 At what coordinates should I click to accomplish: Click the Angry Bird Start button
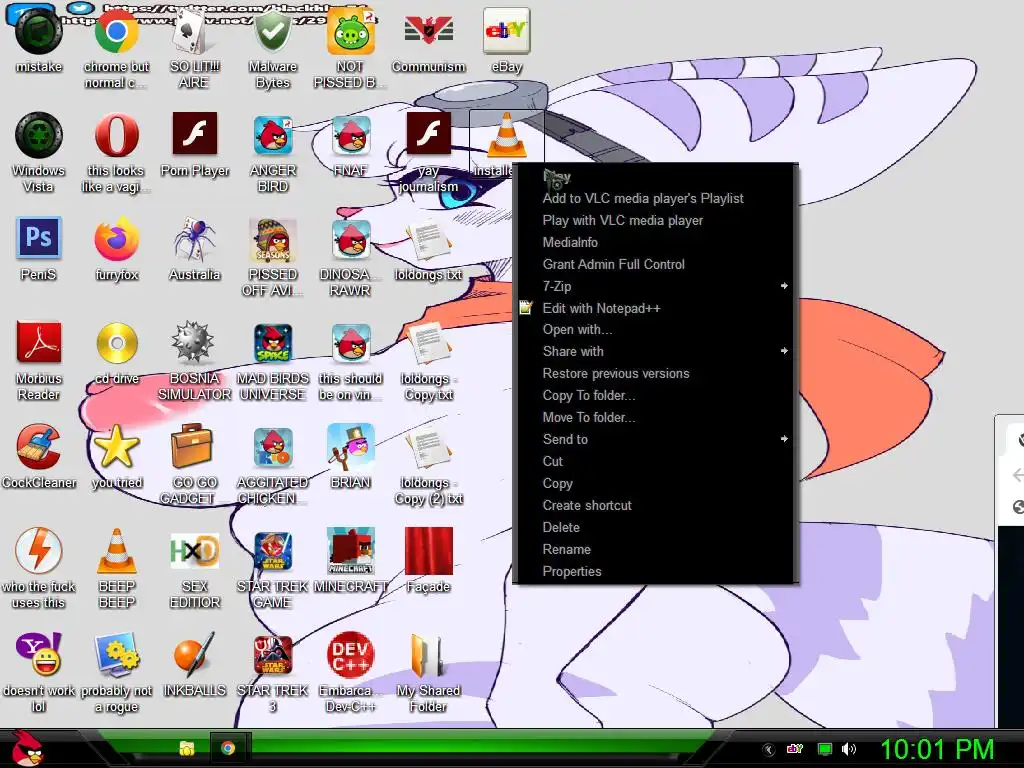point(27,749)
